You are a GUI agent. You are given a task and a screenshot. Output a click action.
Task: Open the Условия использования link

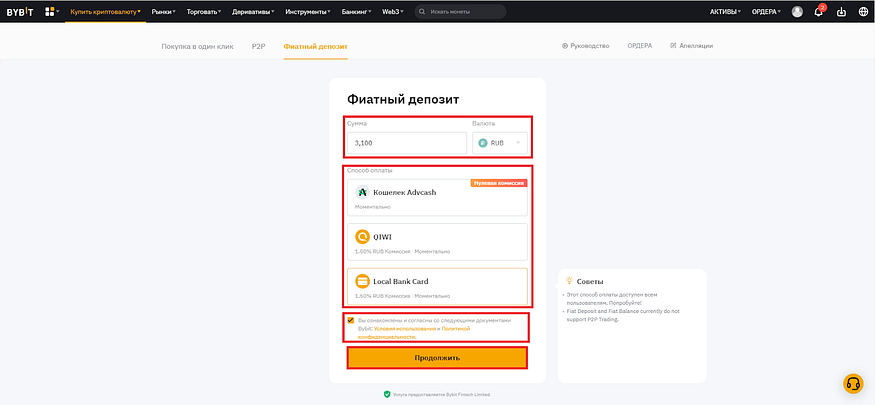(x=404, y=329)
